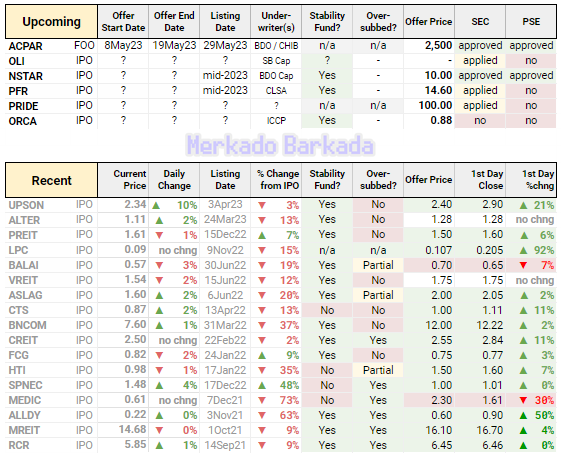Click ACPAR offer start date 8May23

click(123, 45)
